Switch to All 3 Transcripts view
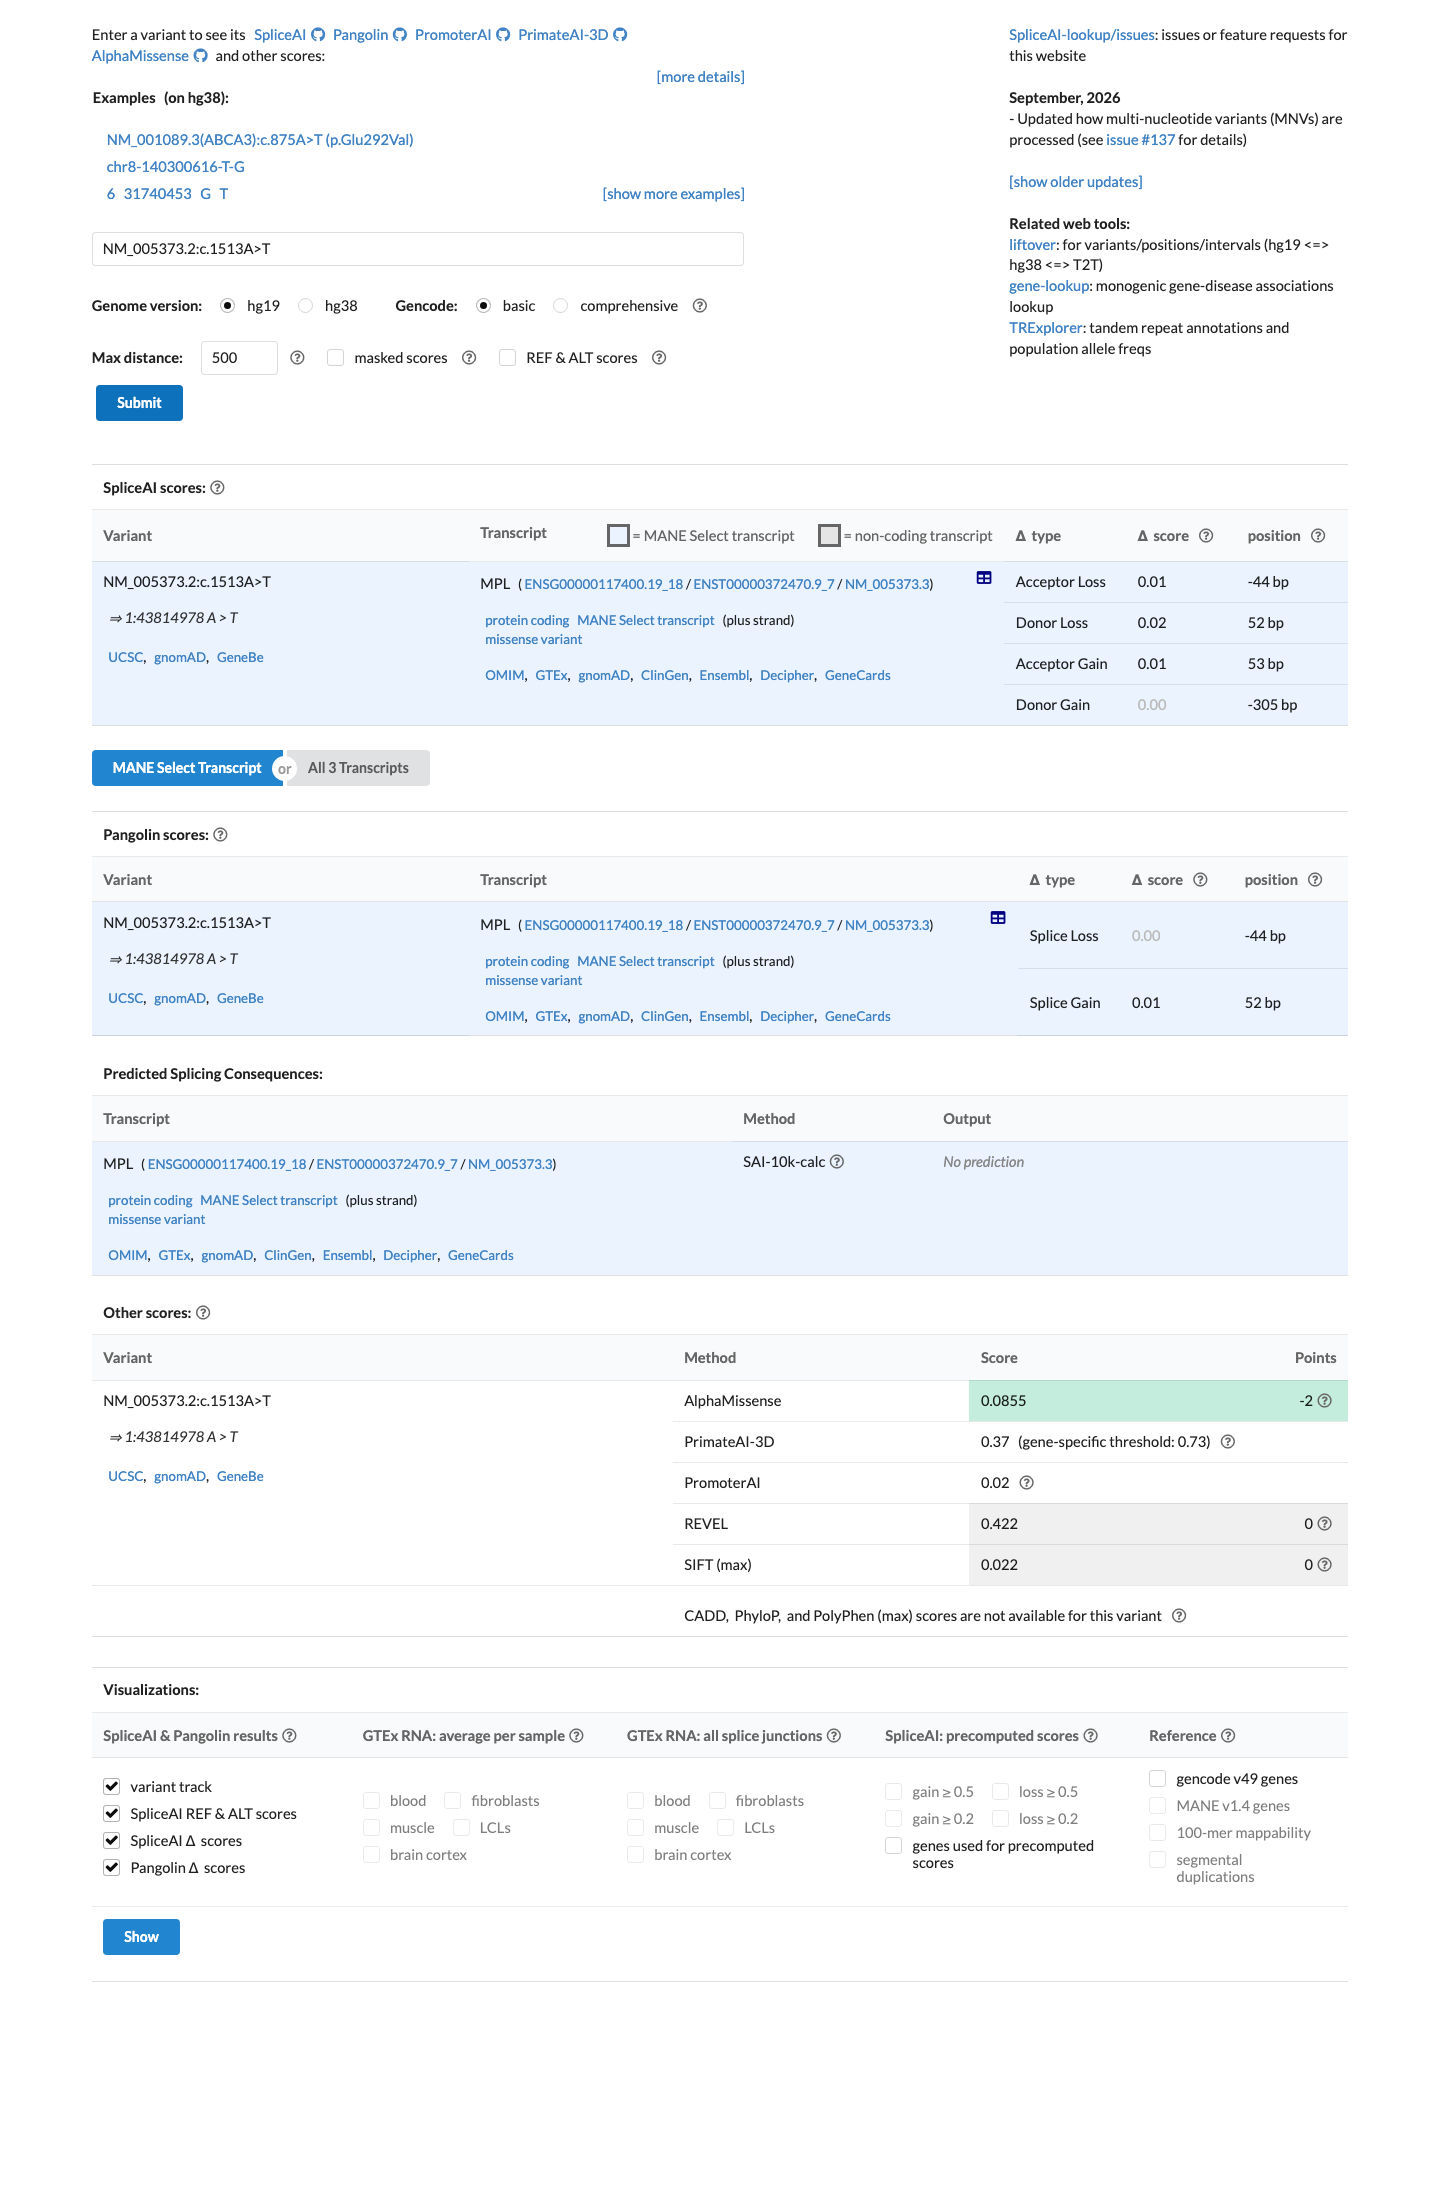Screen dimensions: 1454x2200 pos(358,768)
